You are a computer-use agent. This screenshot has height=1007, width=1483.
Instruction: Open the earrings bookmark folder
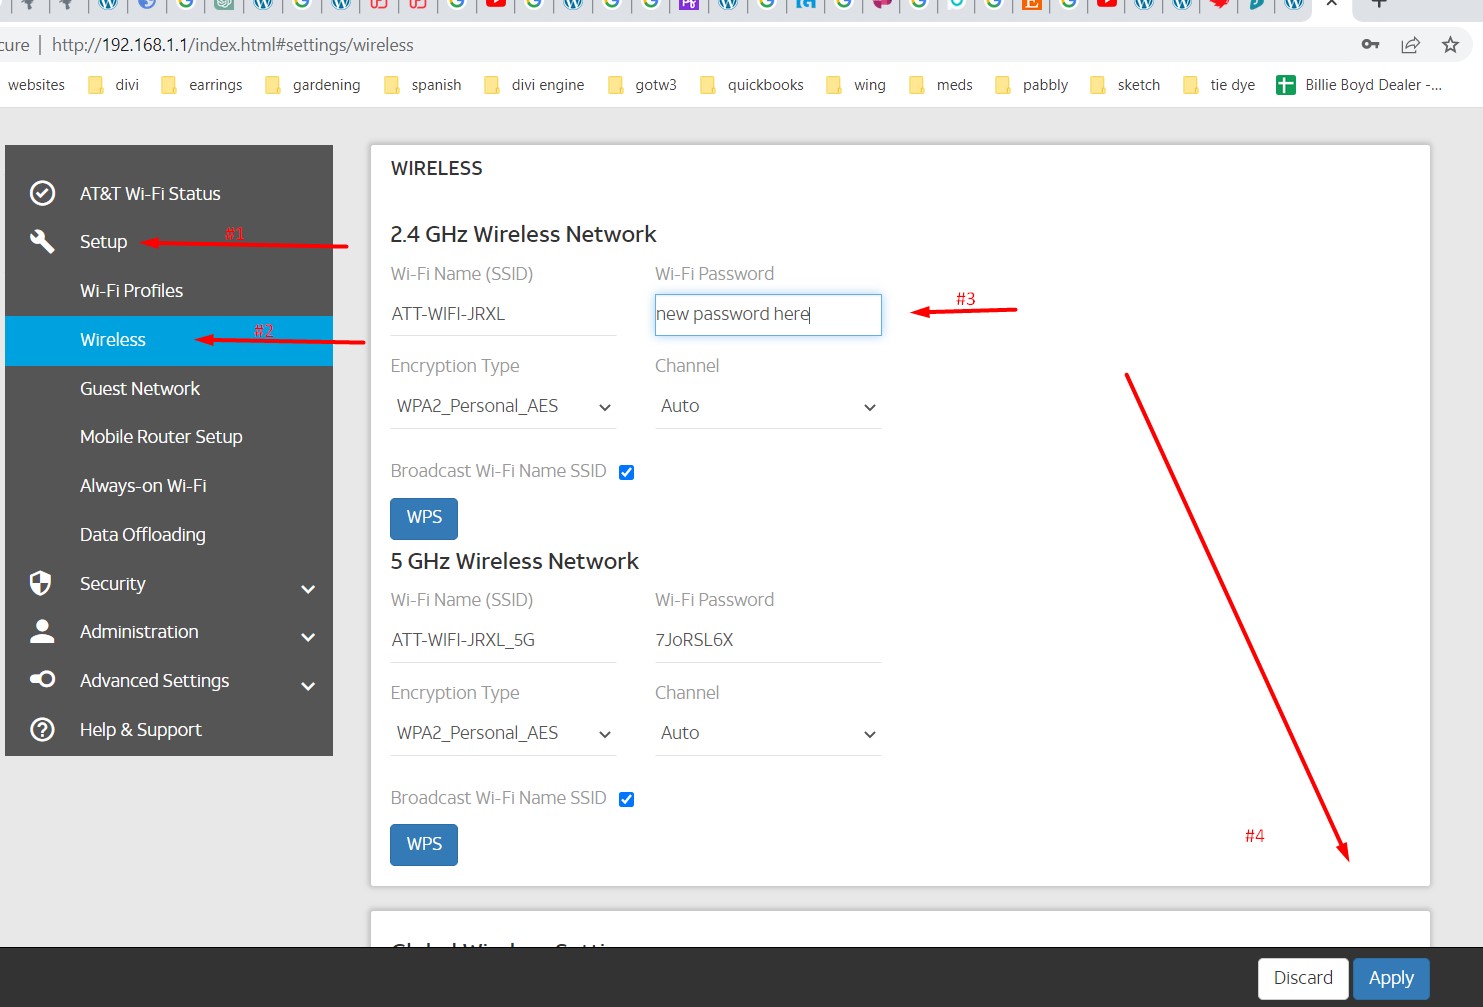tap(201, 85)
